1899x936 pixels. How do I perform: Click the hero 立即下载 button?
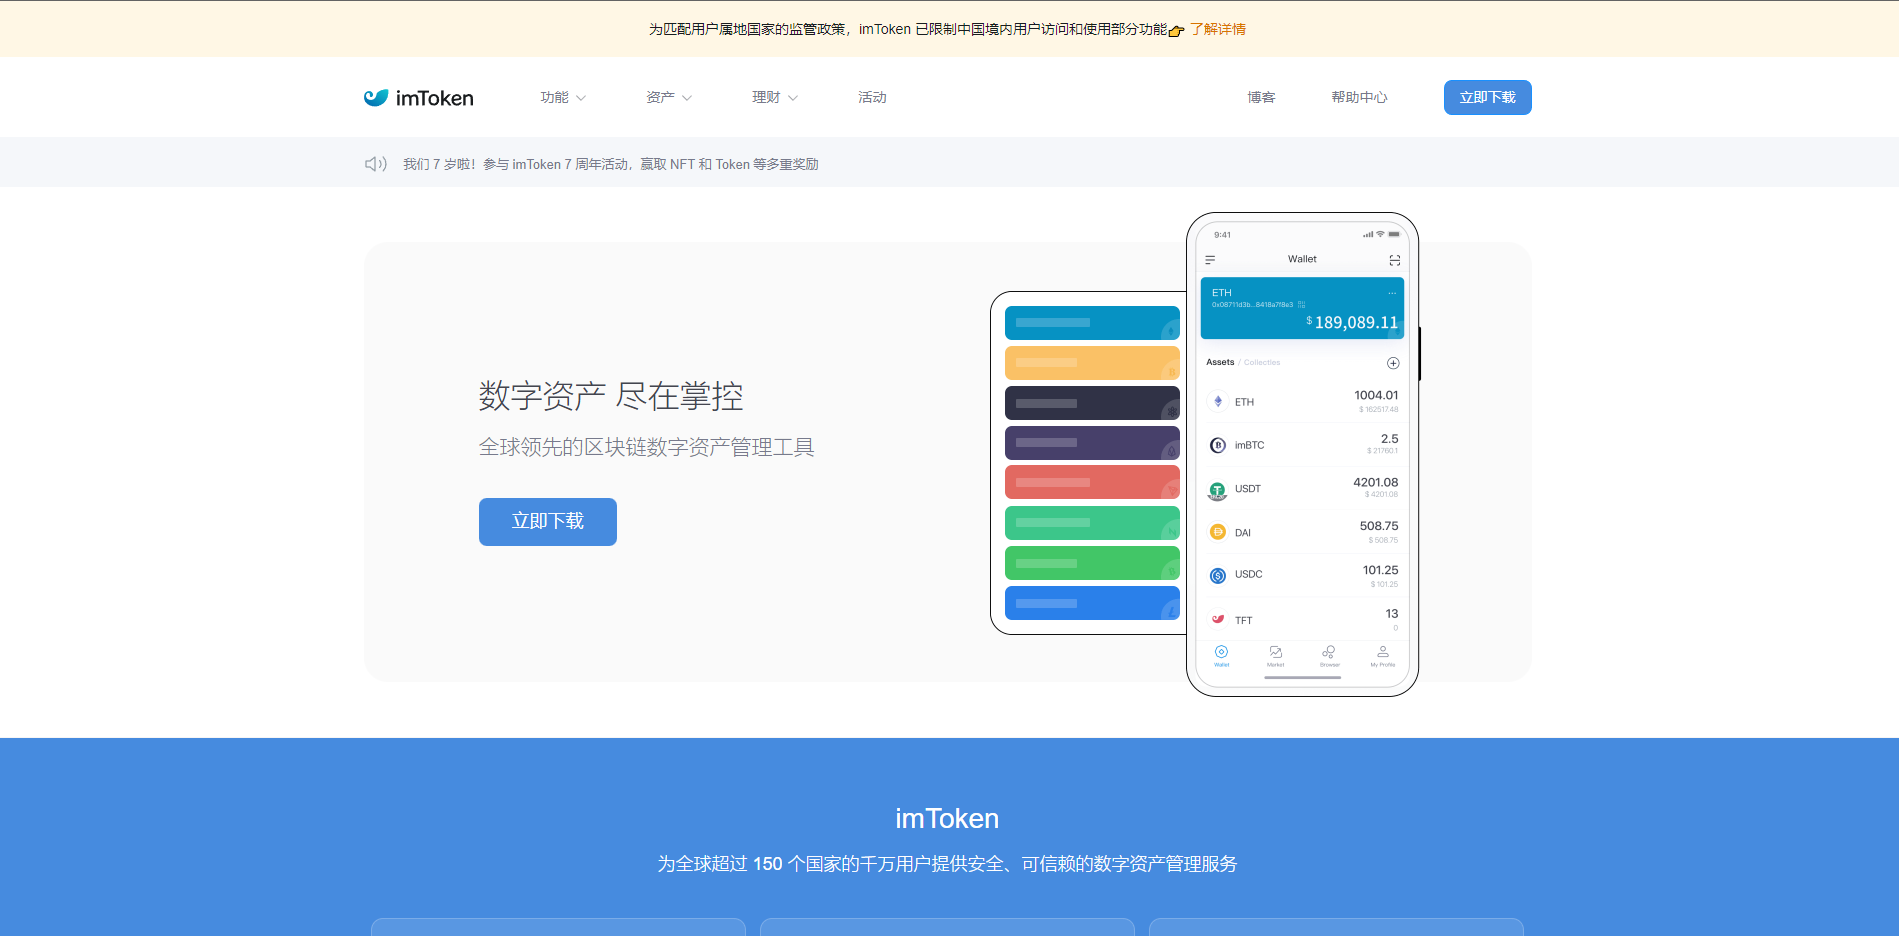[x=548, y=522]
